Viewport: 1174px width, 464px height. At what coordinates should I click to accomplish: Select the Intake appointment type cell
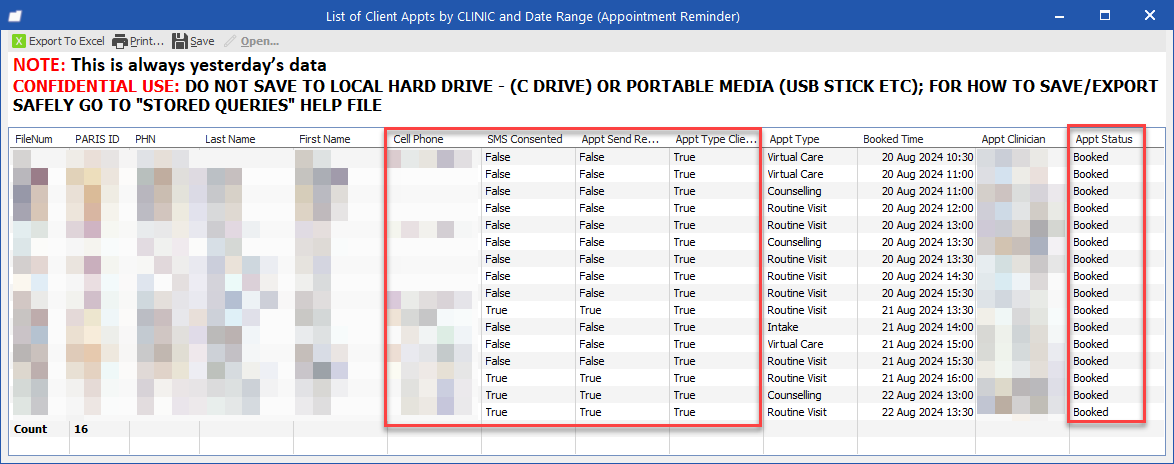pos(783,327)
